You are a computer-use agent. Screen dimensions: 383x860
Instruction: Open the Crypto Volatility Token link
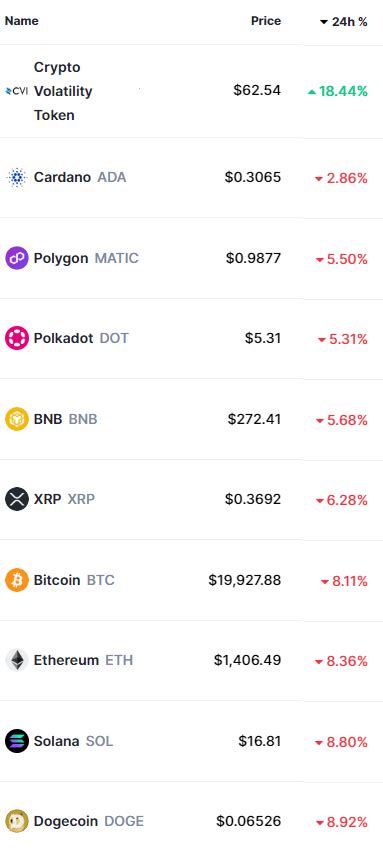point(63,91)
